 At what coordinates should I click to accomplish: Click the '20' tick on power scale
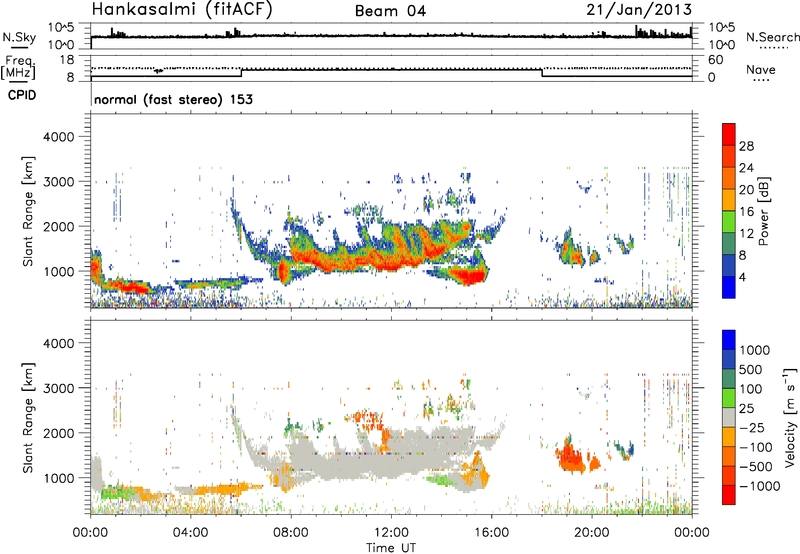746,190
